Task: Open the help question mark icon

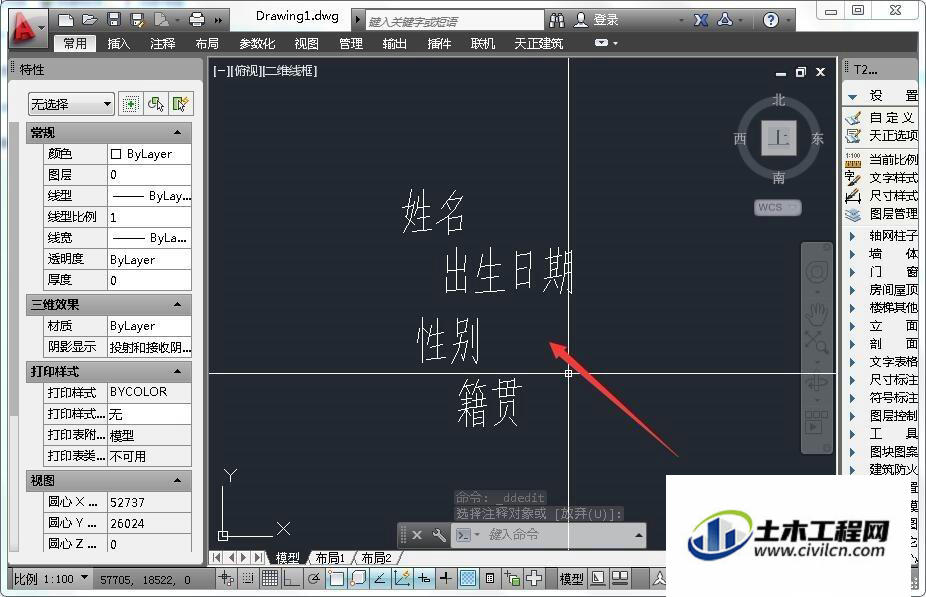Action: pos(770,21)
